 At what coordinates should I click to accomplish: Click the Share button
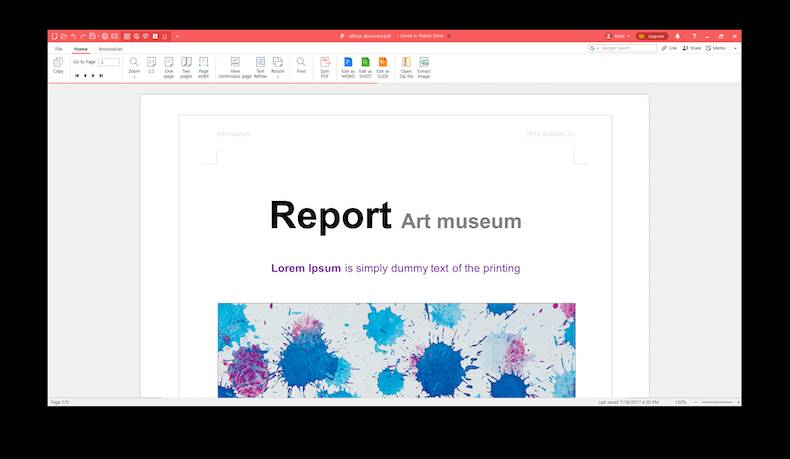tap(691, 48)
